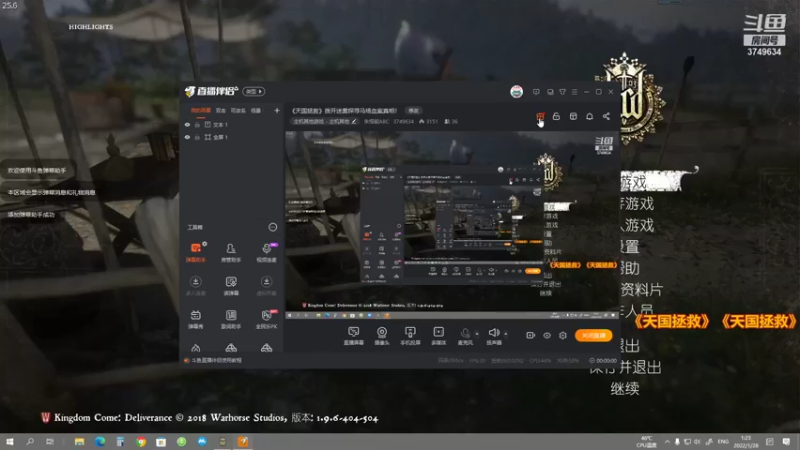Add a 摄像头 camera source

[382, 336]
